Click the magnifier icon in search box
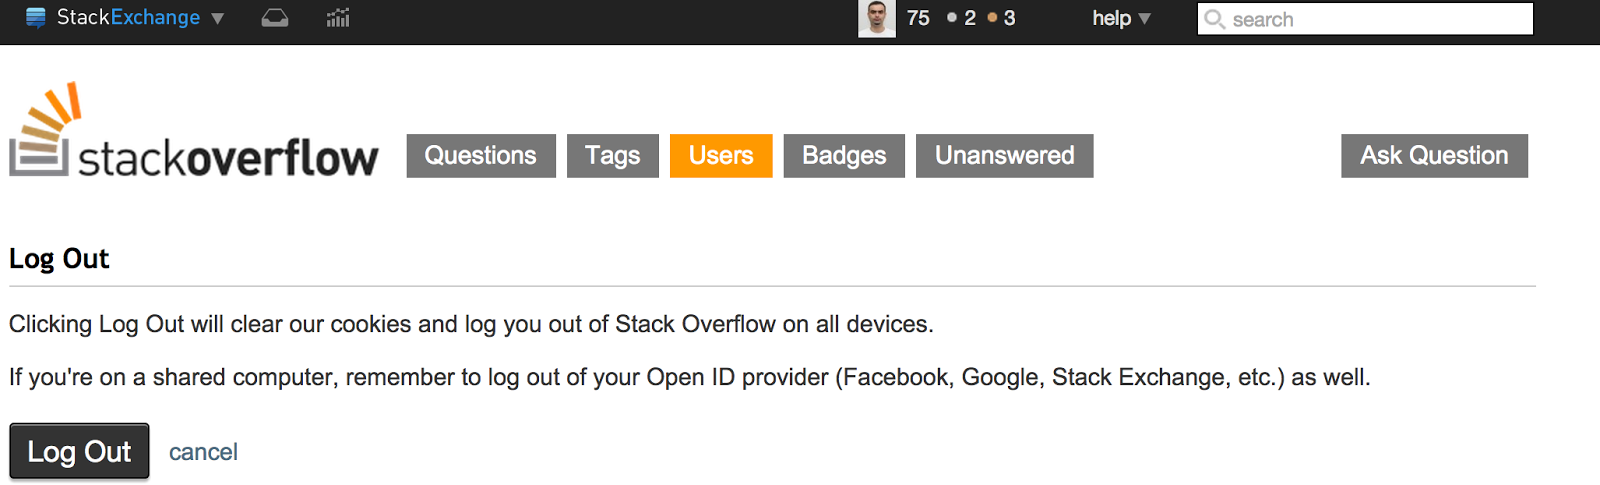This screenshot has width=1600, height=485. click(1215, 19)
